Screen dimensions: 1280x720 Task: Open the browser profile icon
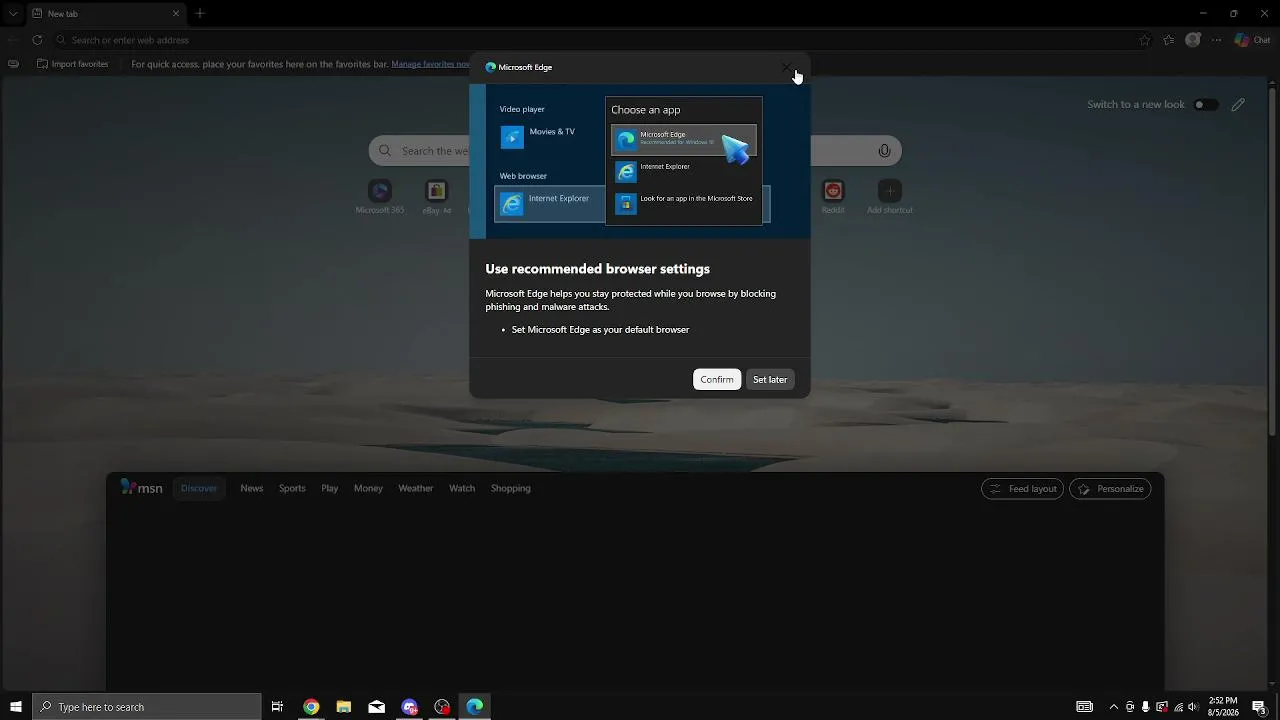(1193, 40)
